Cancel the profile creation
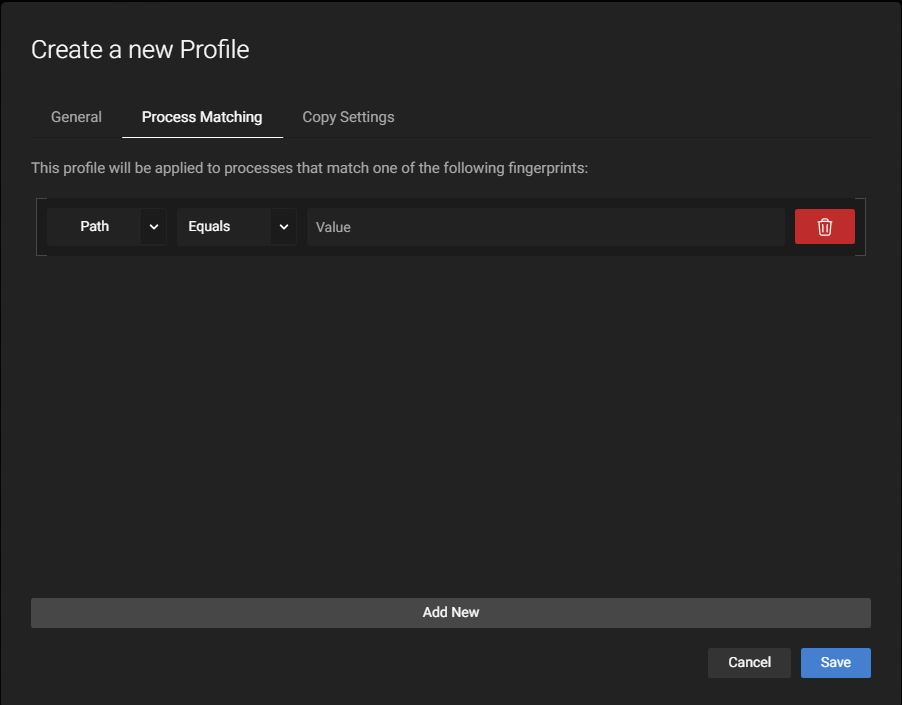 coord(749,662)
